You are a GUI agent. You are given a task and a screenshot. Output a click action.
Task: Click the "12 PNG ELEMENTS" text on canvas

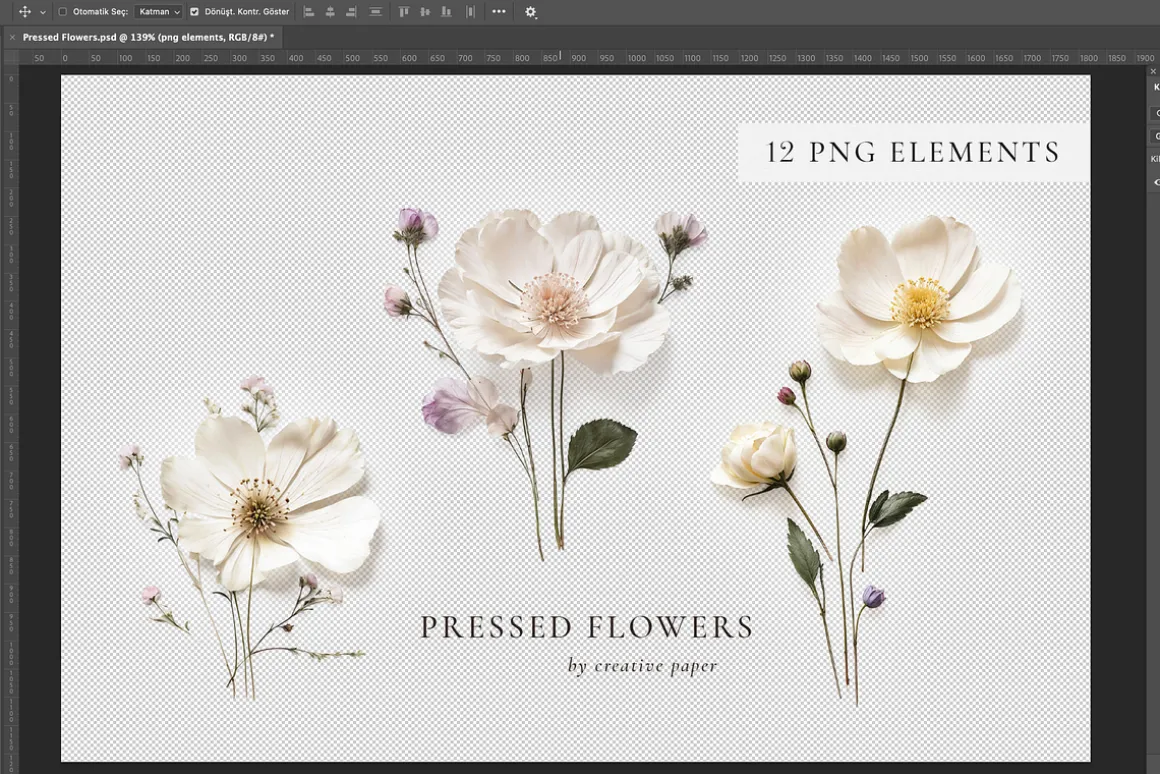(x=913, y=152)
